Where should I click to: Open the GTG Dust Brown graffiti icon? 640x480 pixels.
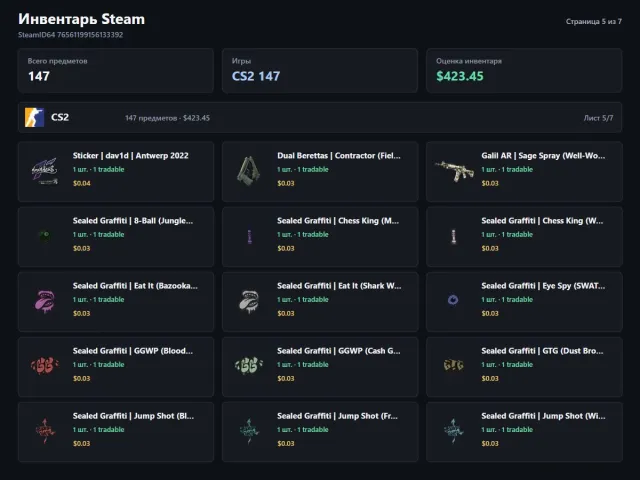point(453,365)
